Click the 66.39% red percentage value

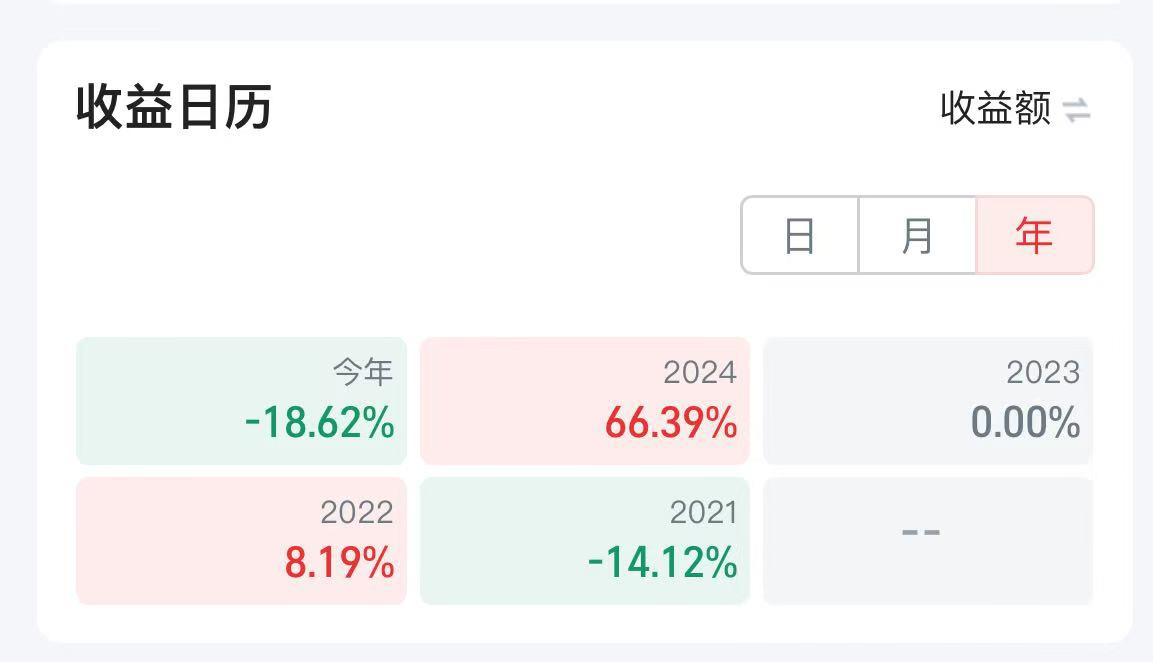(x=671, y=423)
